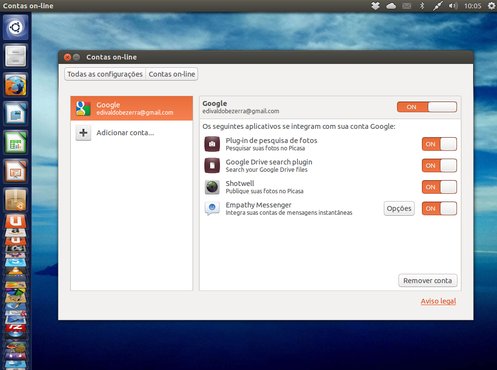Launch LibreOffice Writer from the launcher
This screenshot has height=370, width=497.
click(x=16, y=114)
